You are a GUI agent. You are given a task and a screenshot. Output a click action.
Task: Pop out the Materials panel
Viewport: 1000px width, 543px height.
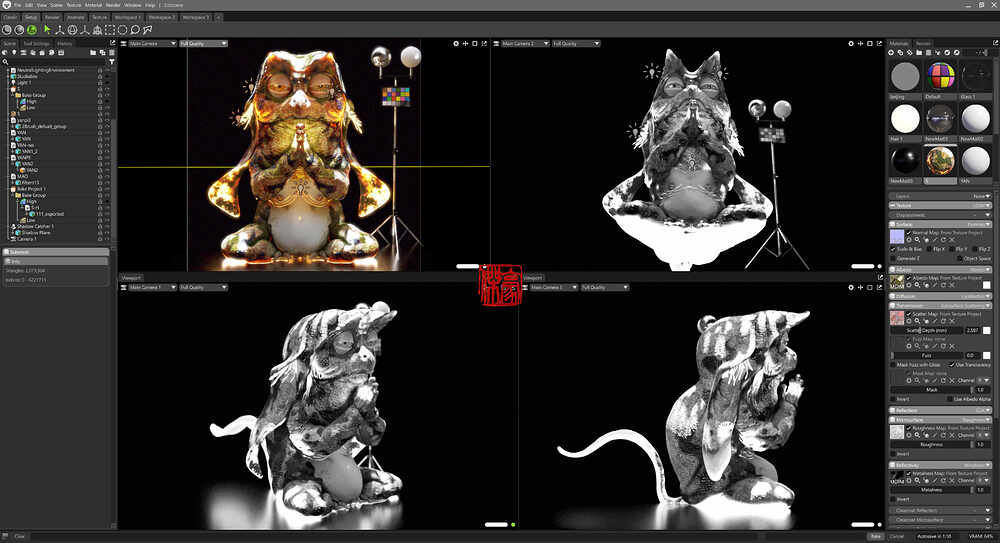click(x=996, y=43)
